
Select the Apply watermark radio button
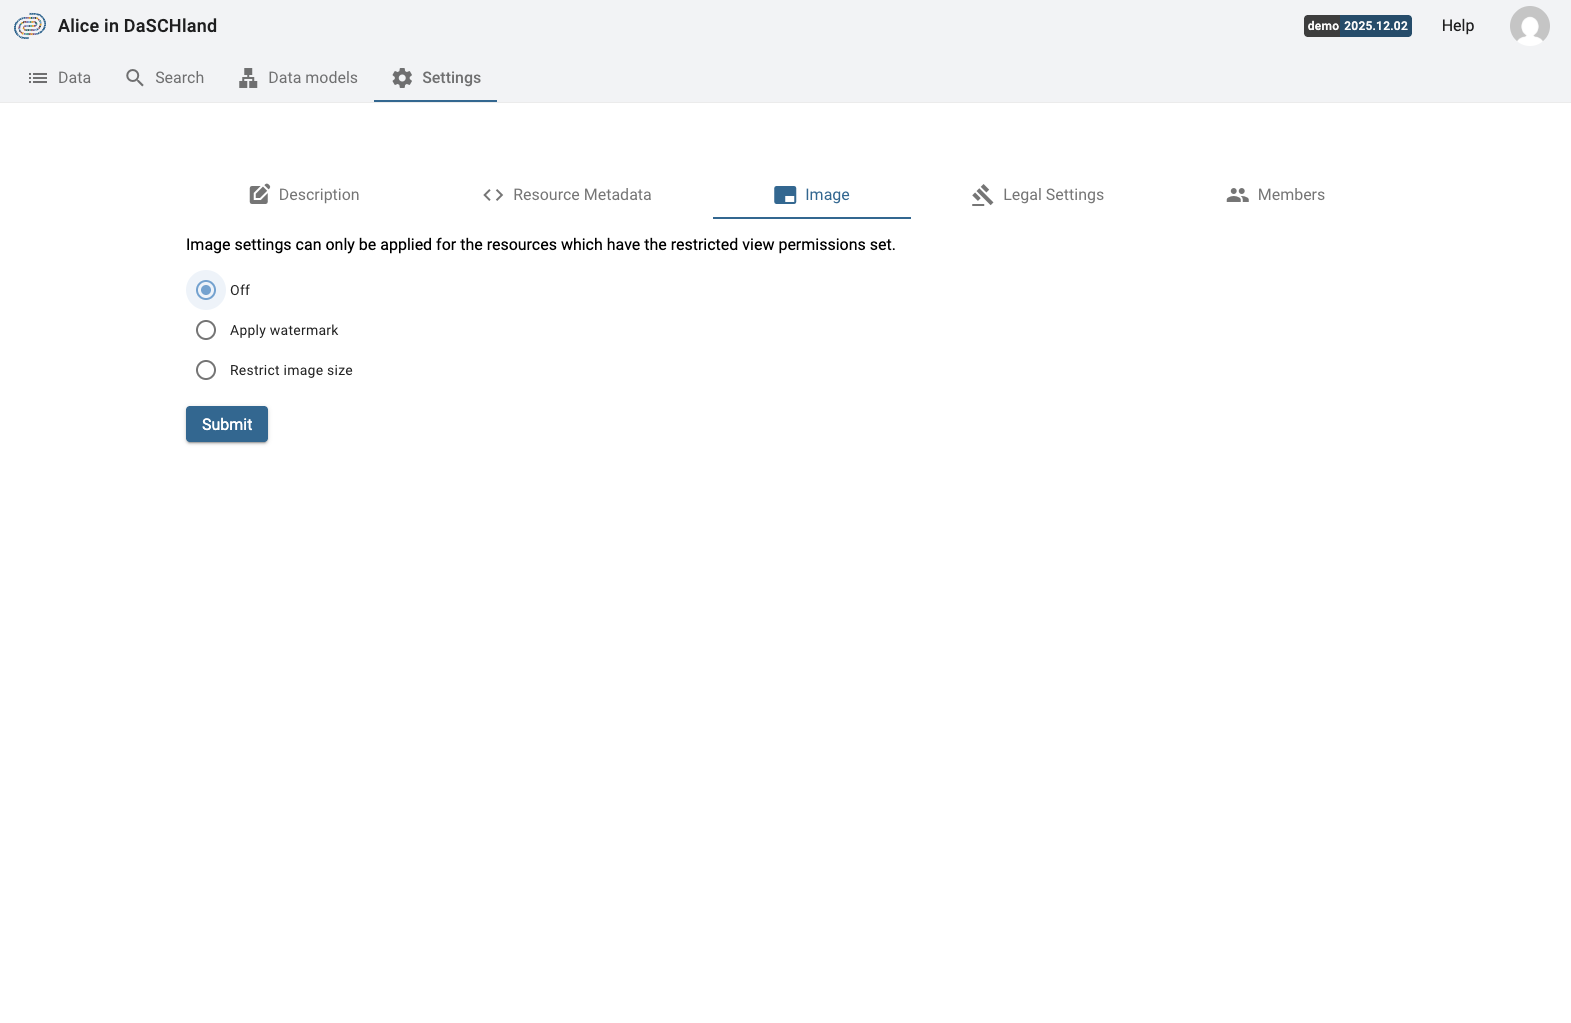(206, 330)
